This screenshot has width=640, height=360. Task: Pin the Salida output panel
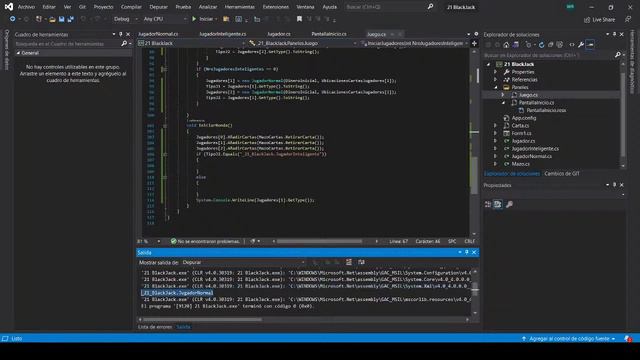[467, 253]
